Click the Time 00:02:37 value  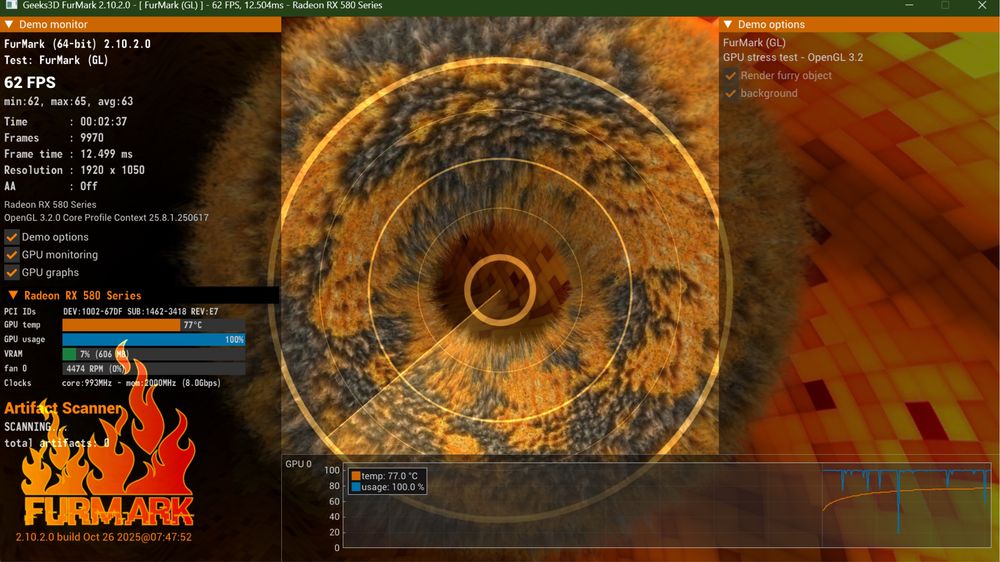(x=103, y=121)
